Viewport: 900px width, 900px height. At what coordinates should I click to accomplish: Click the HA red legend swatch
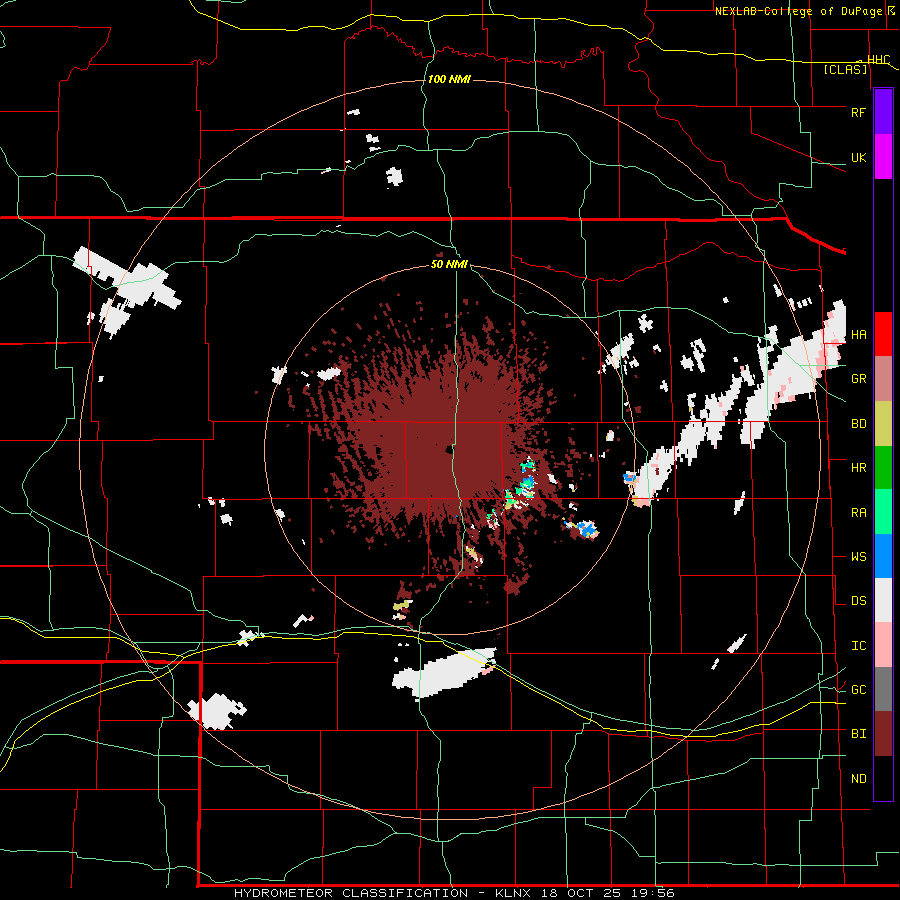[x=883, y=334]
